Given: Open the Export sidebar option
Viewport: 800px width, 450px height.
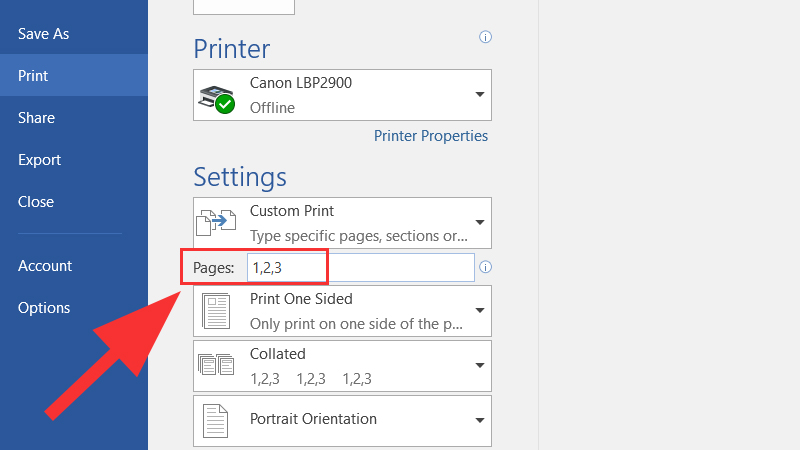Looking at the screenshot, I should pos(39,160).
